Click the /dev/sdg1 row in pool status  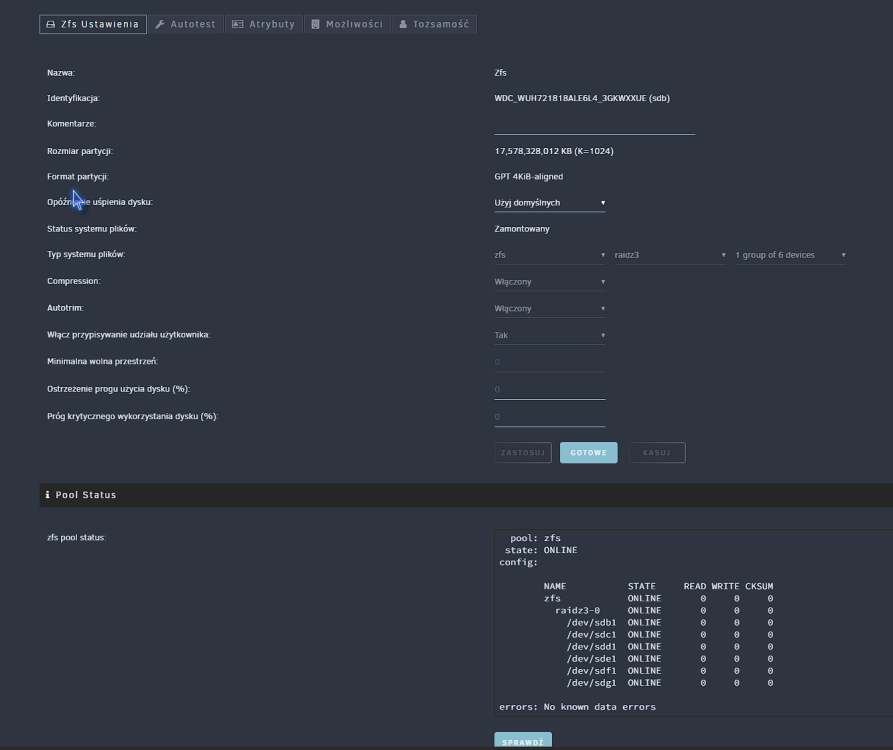pos(670,683)
